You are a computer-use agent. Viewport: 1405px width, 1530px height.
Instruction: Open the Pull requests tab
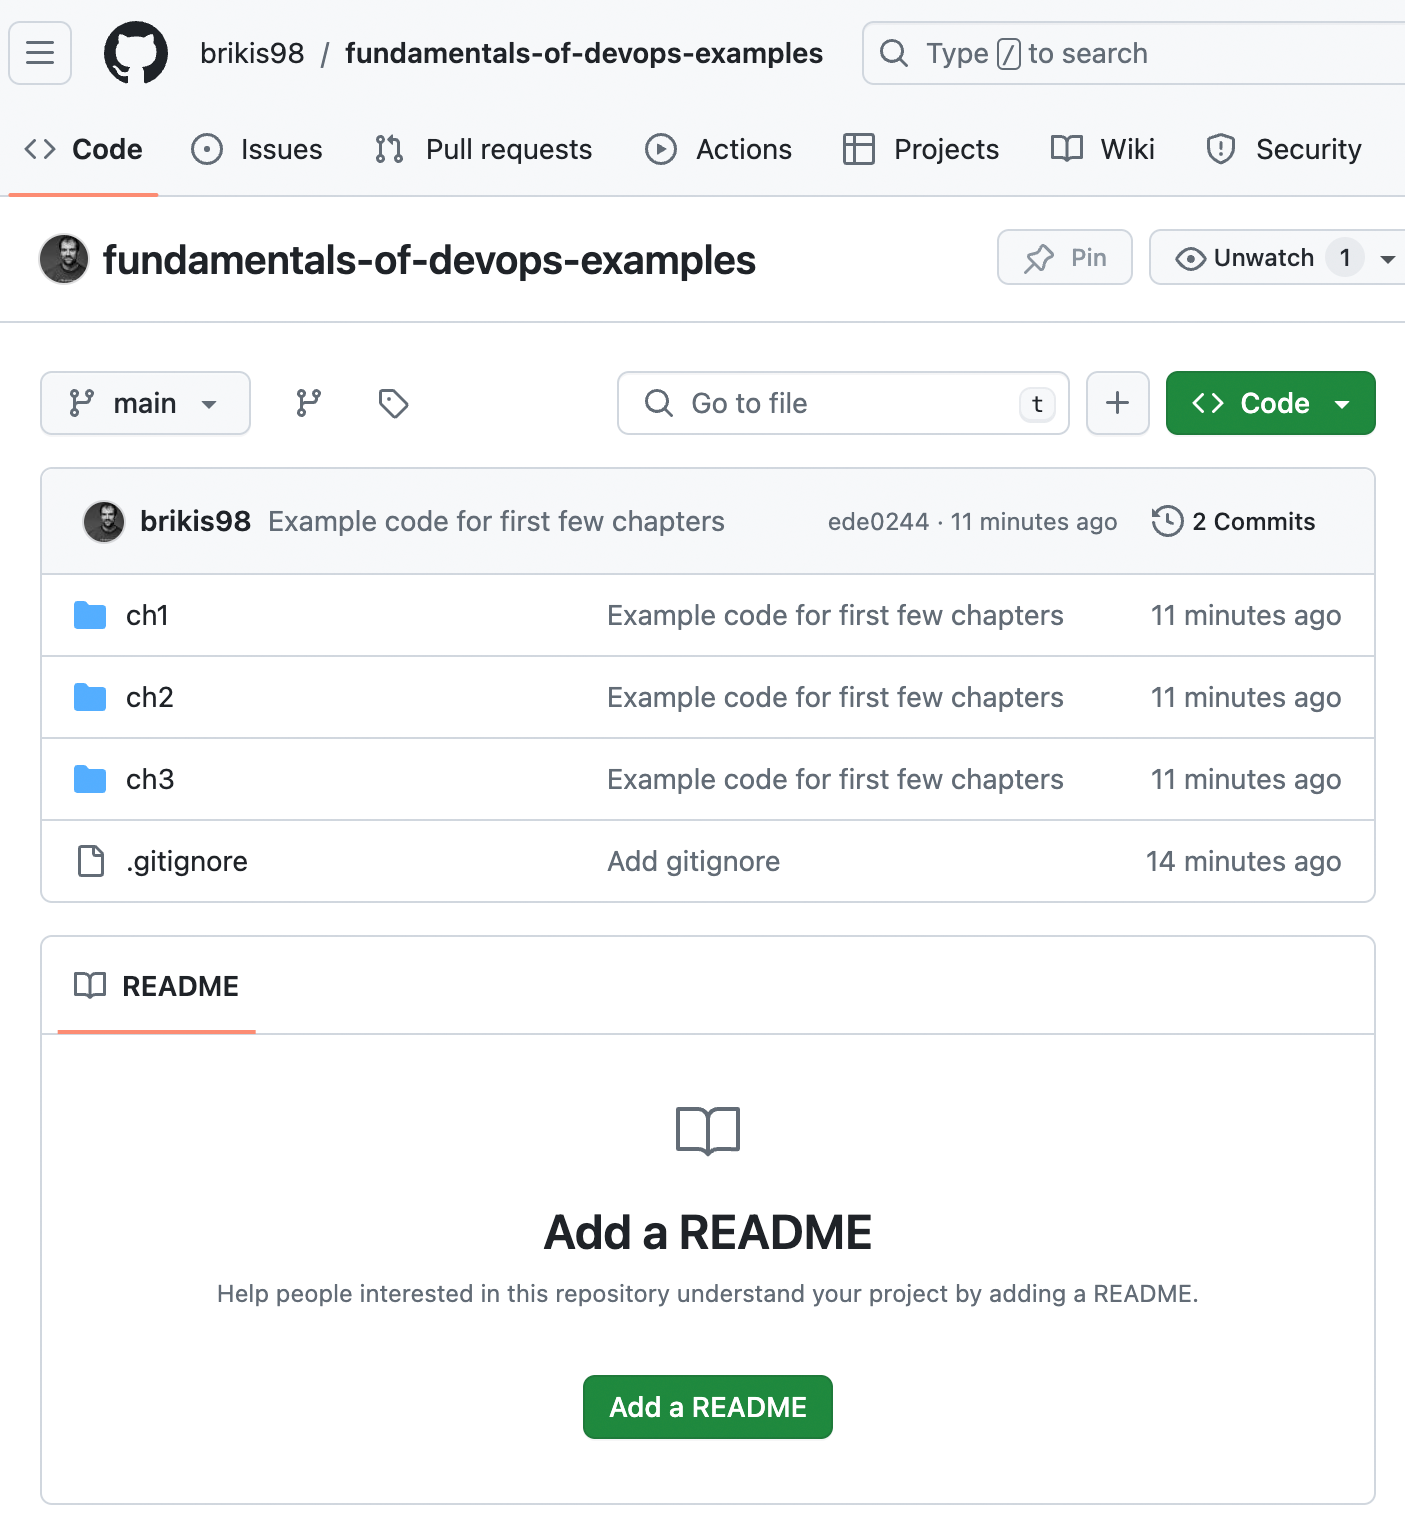click(484, 149)
